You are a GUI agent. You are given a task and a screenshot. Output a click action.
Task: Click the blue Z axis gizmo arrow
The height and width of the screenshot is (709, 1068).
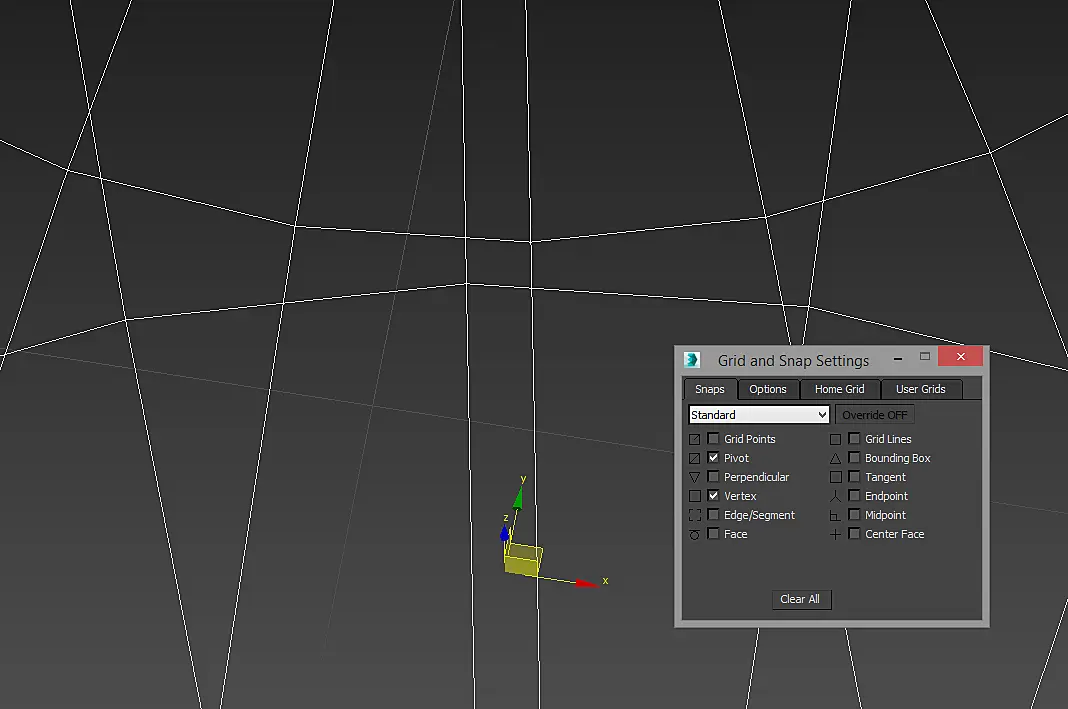505,533
